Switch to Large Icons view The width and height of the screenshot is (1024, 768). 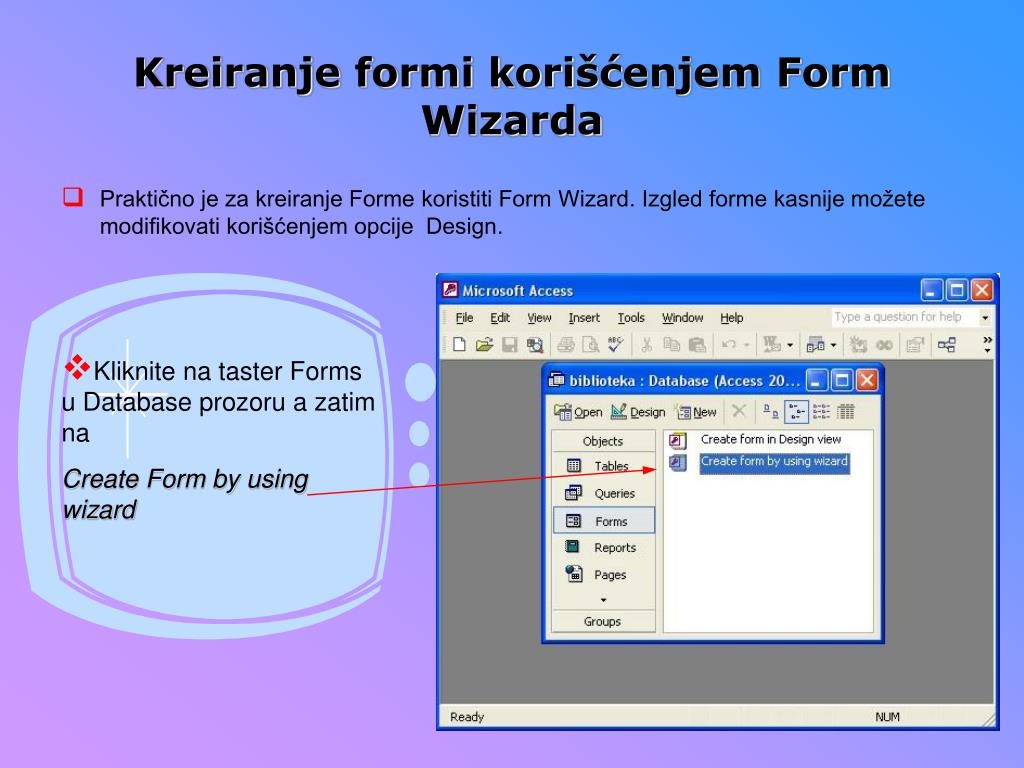[771, 411]
